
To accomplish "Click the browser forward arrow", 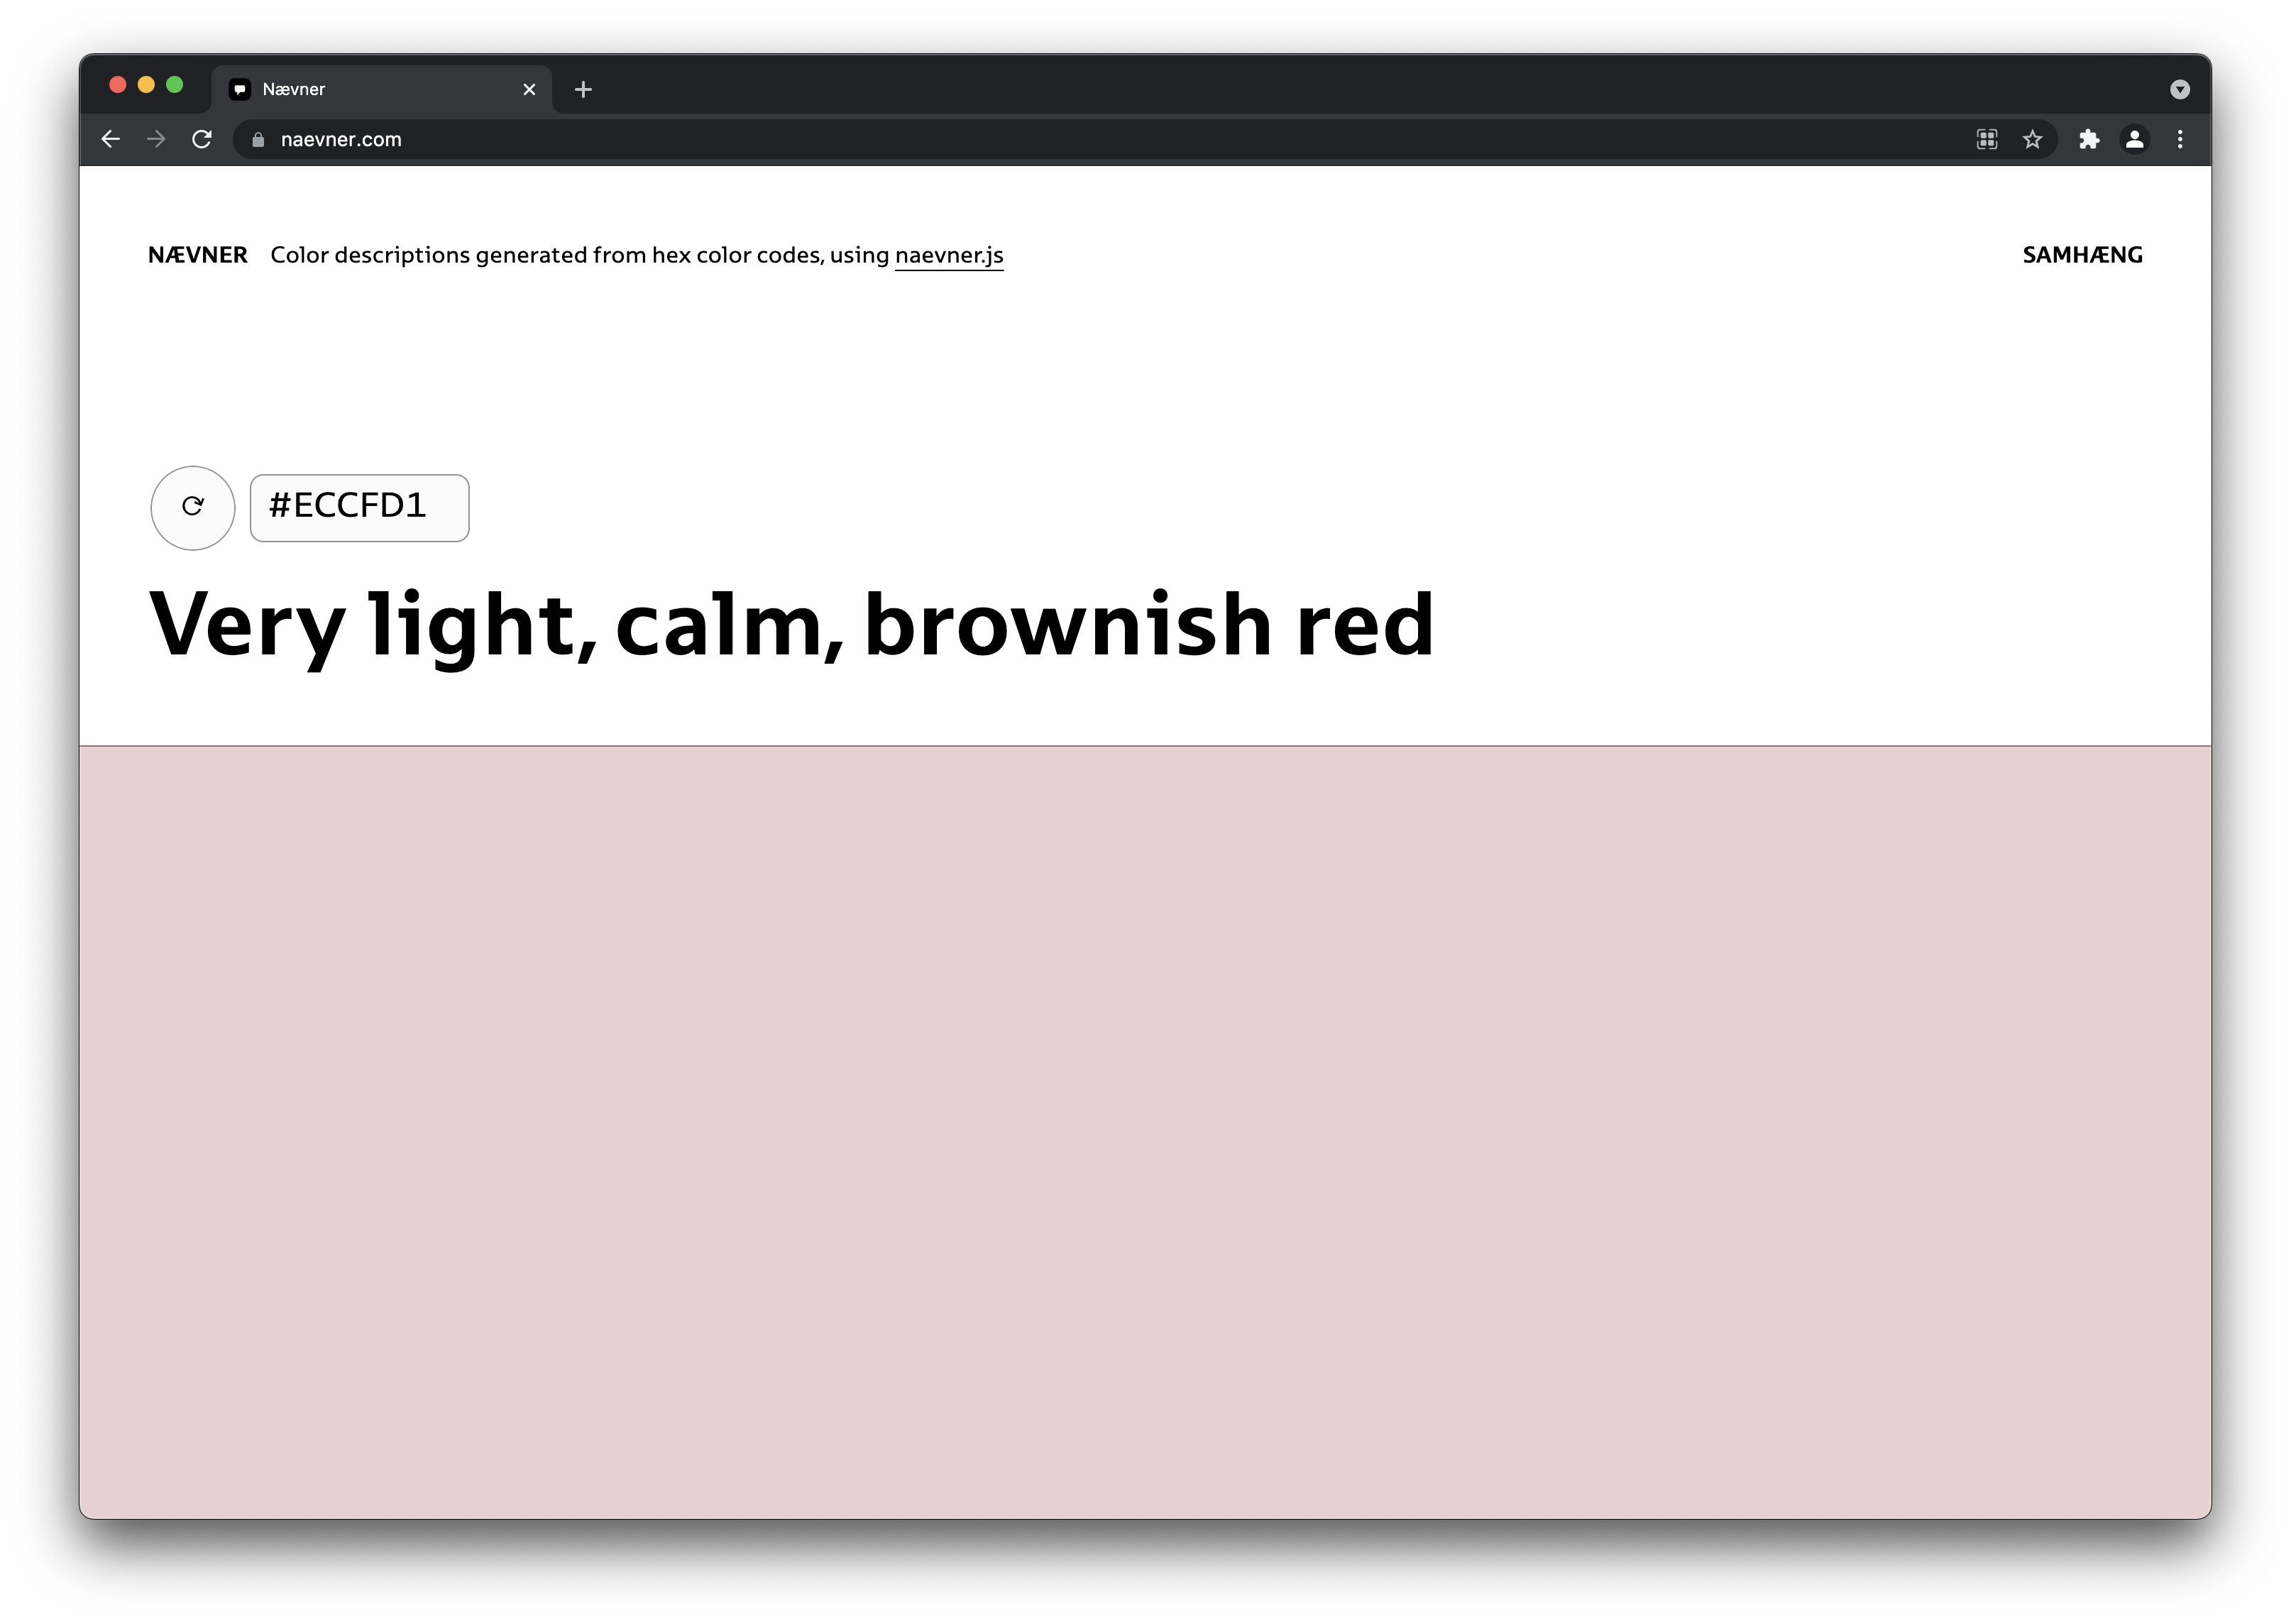I will (156, 140).
